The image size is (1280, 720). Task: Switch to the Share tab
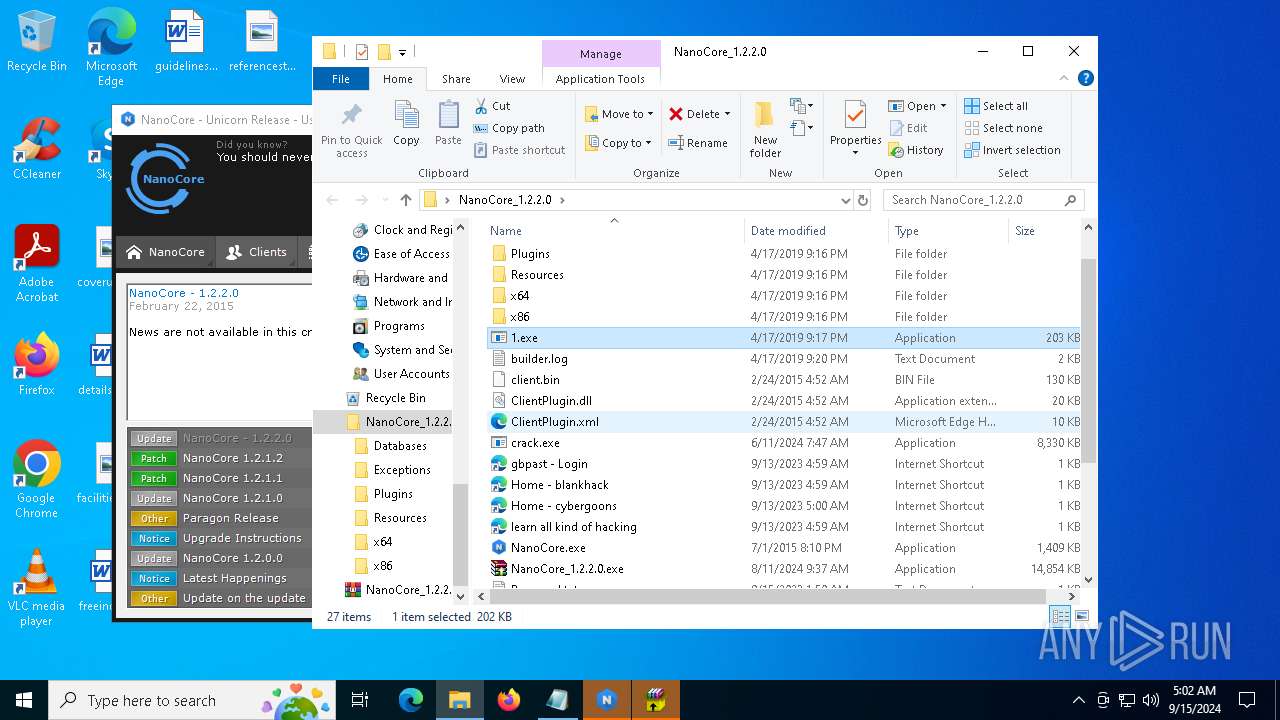pyautogui.click(x=456, y=79)
